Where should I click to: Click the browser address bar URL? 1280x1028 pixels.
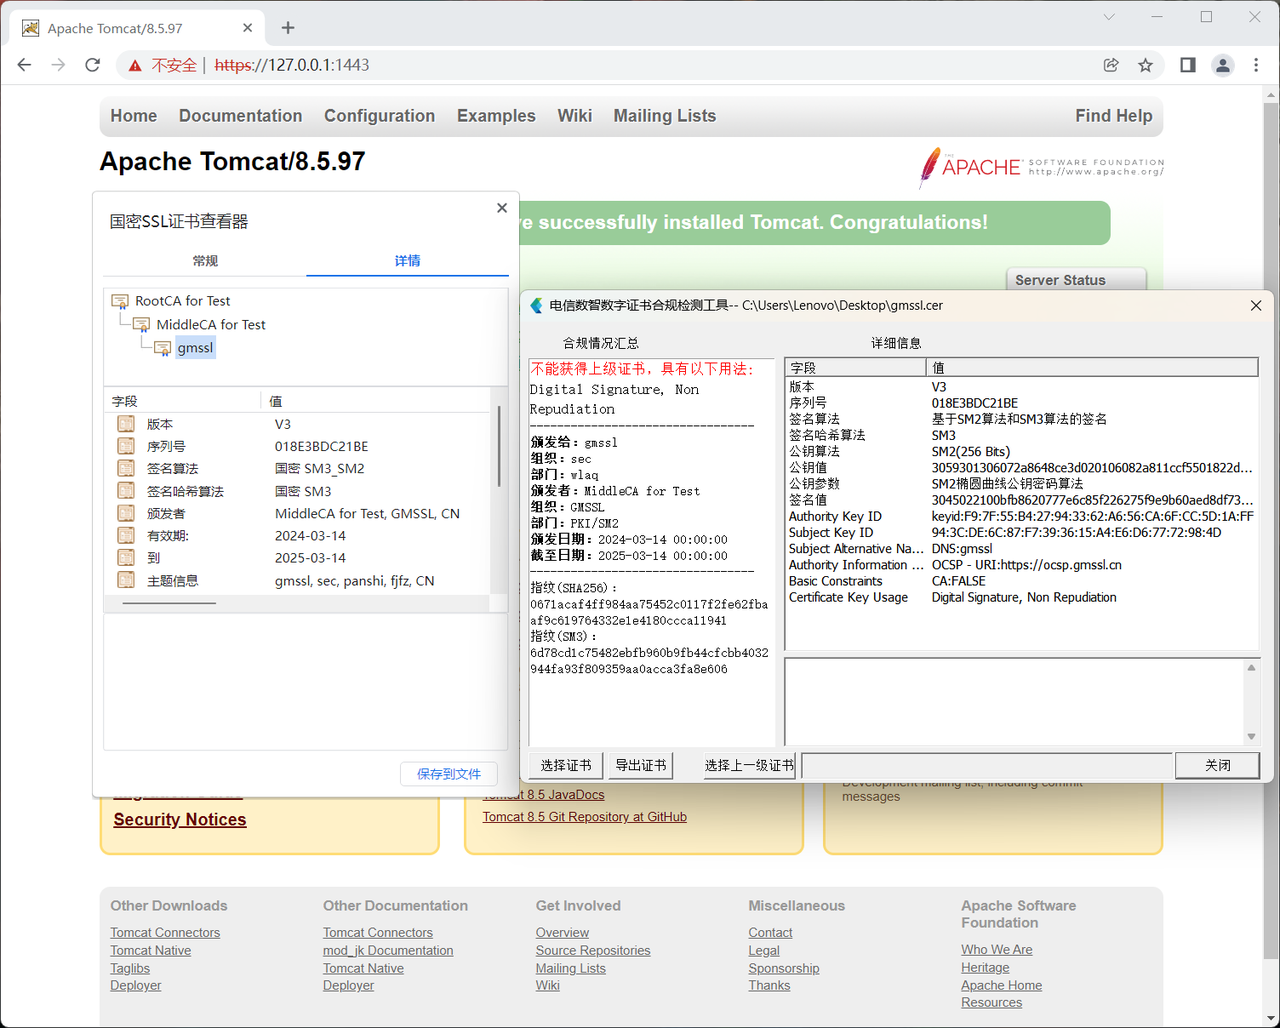tap(292, 65)
